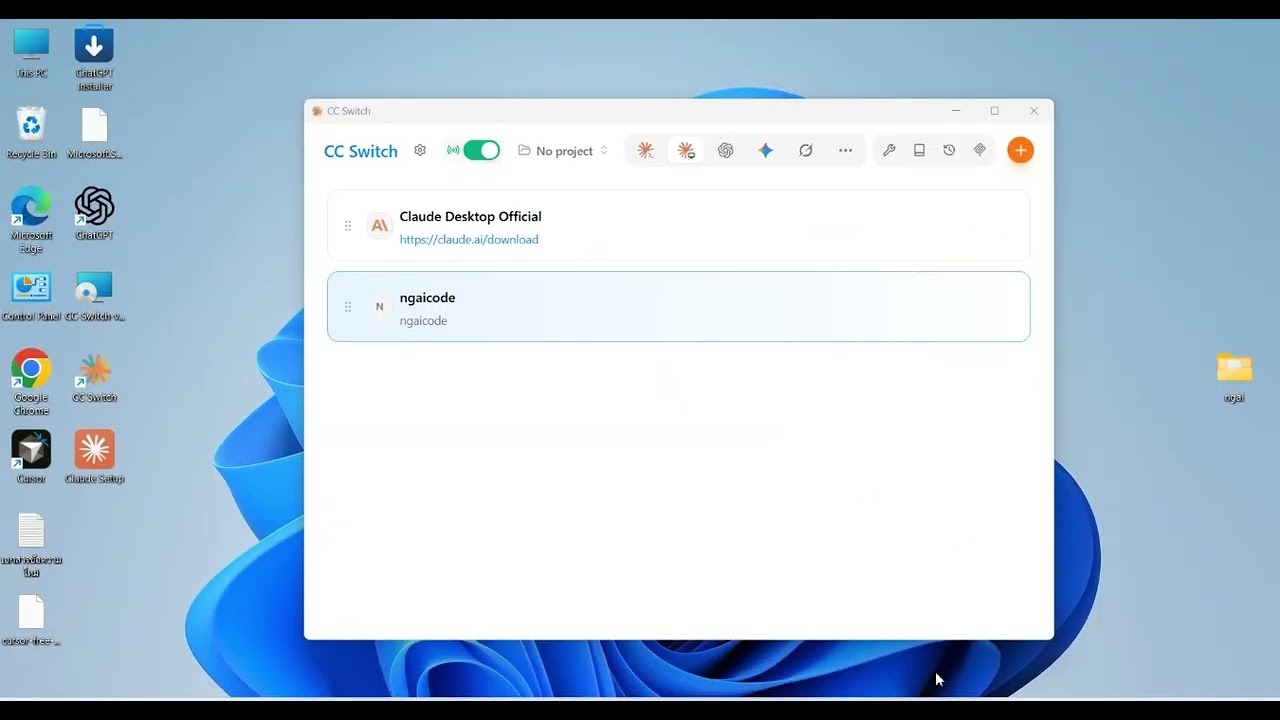This screenshot has width=1280, height=720.
Task: Select the Control Panel desktop icon
Action: pyautogui.click(x=31, y=296)
